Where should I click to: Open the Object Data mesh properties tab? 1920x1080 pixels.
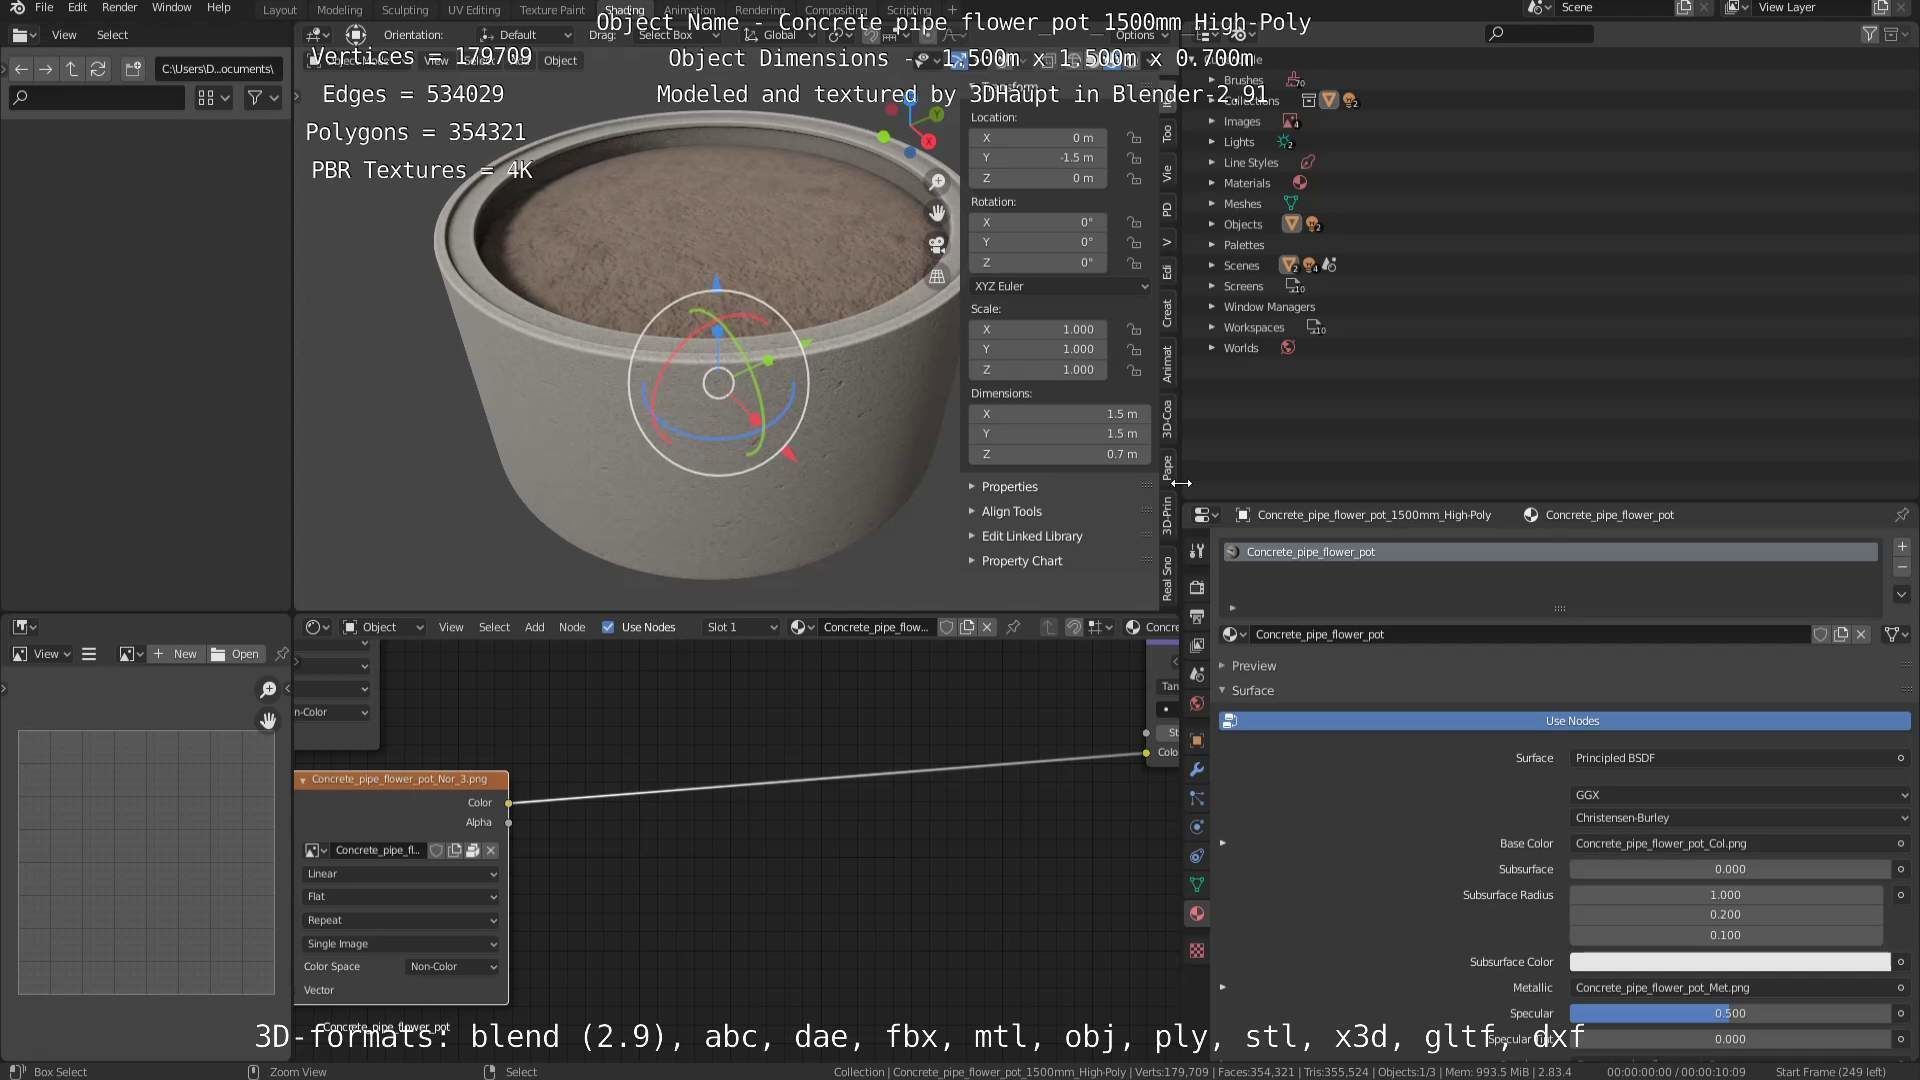click(1197, 885)
